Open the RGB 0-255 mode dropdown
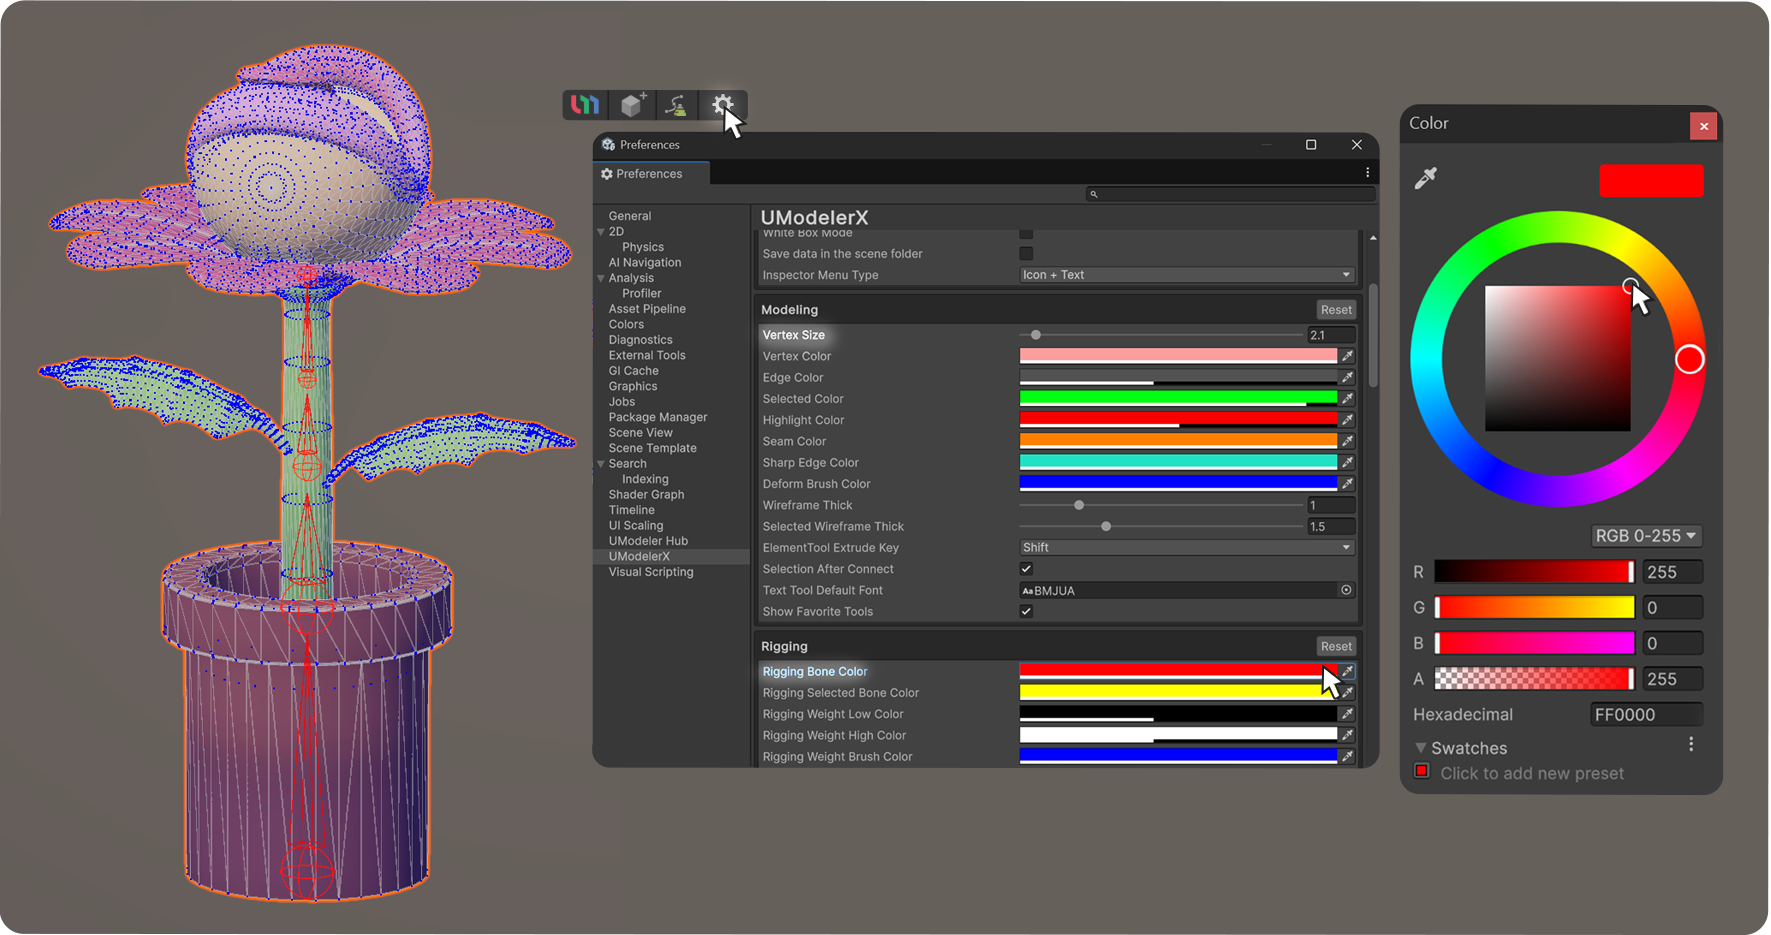 pos(1646,536)
